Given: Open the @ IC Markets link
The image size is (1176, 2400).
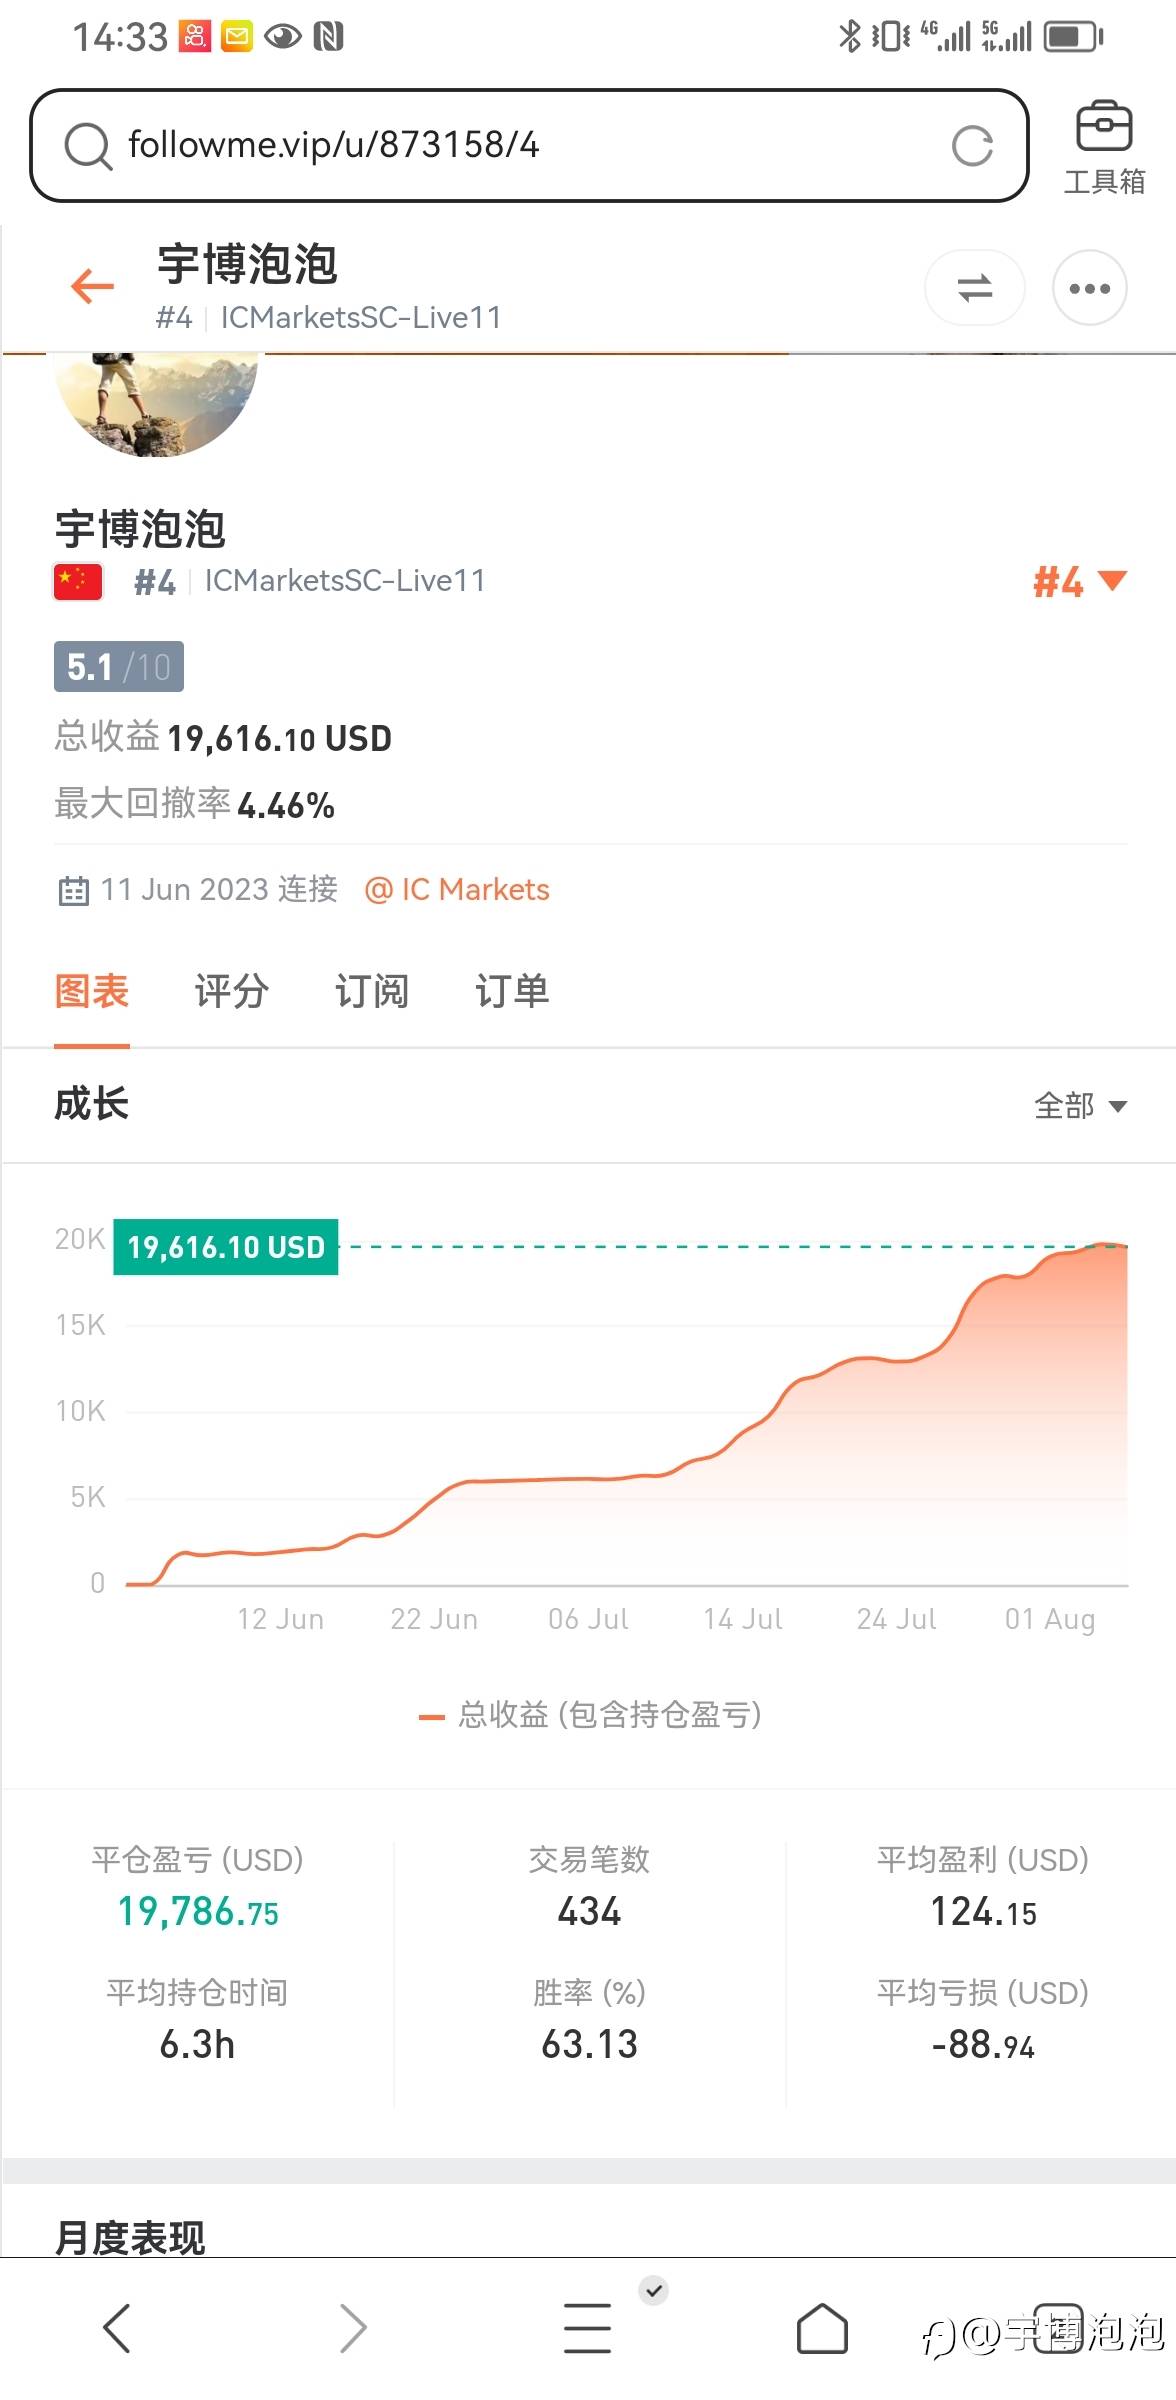Looking at the screenshot, I should tap(457, 890).
